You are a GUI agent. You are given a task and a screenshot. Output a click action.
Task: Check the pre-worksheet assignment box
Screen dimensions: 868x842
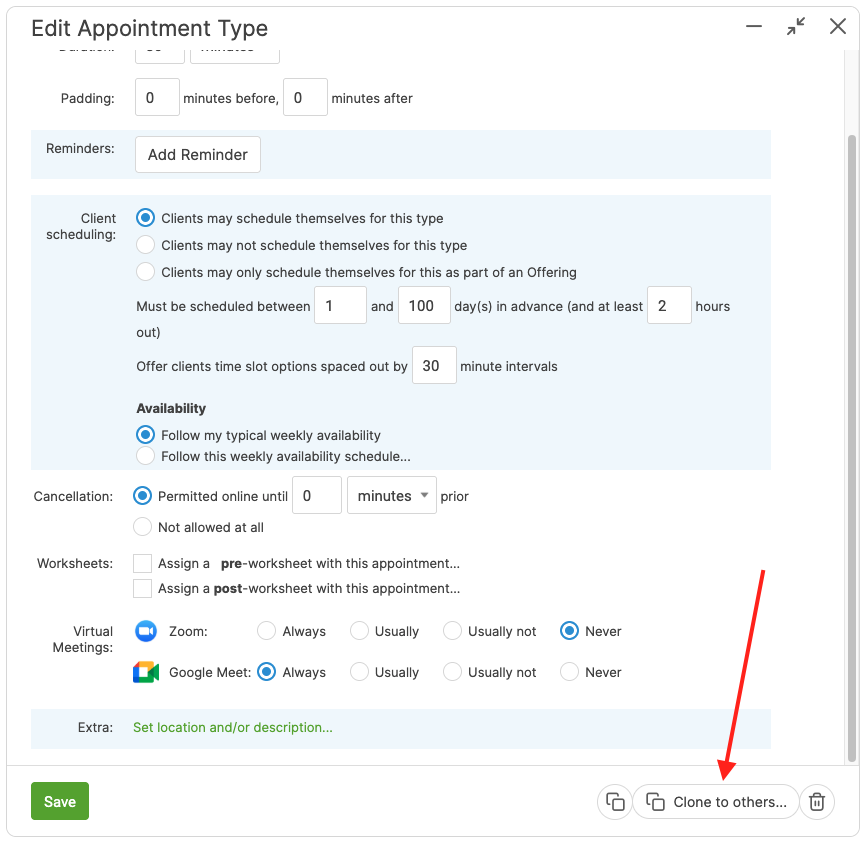pyautogui.click(x=143, y=563)
